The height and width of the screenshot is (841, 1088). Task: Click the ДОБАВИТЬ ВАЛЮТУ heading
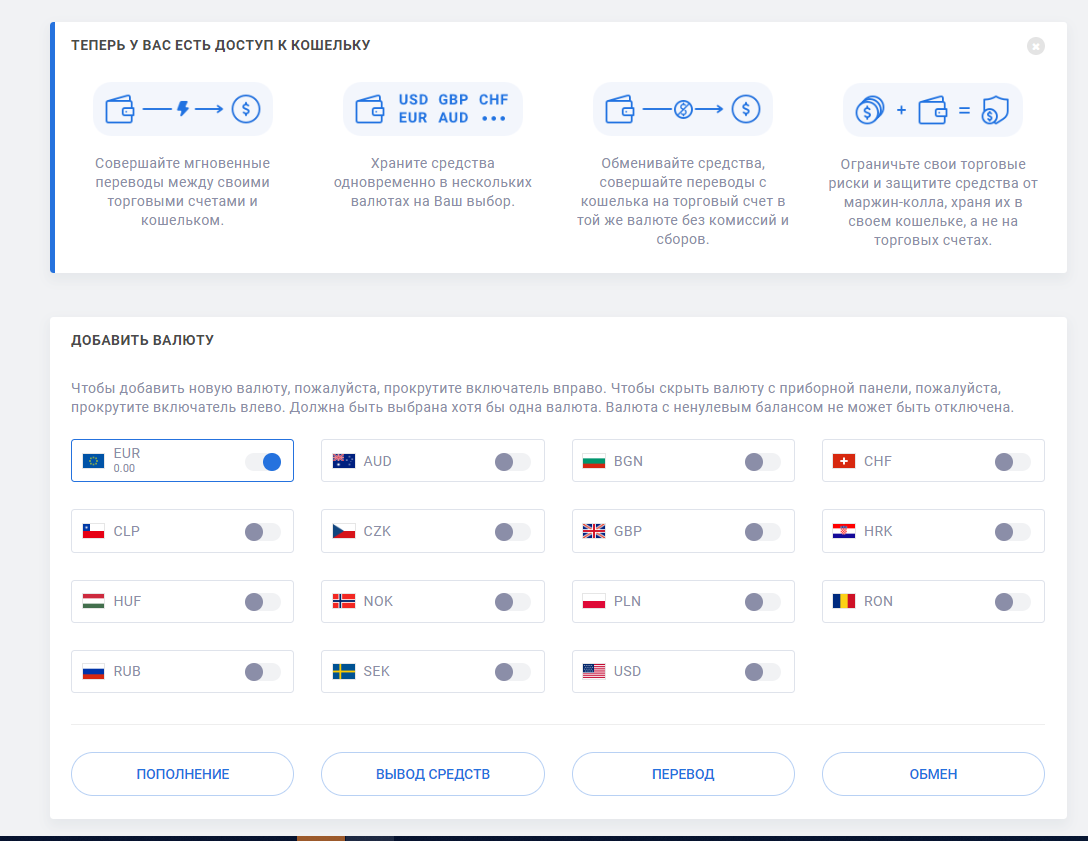[x=142, y=340]
